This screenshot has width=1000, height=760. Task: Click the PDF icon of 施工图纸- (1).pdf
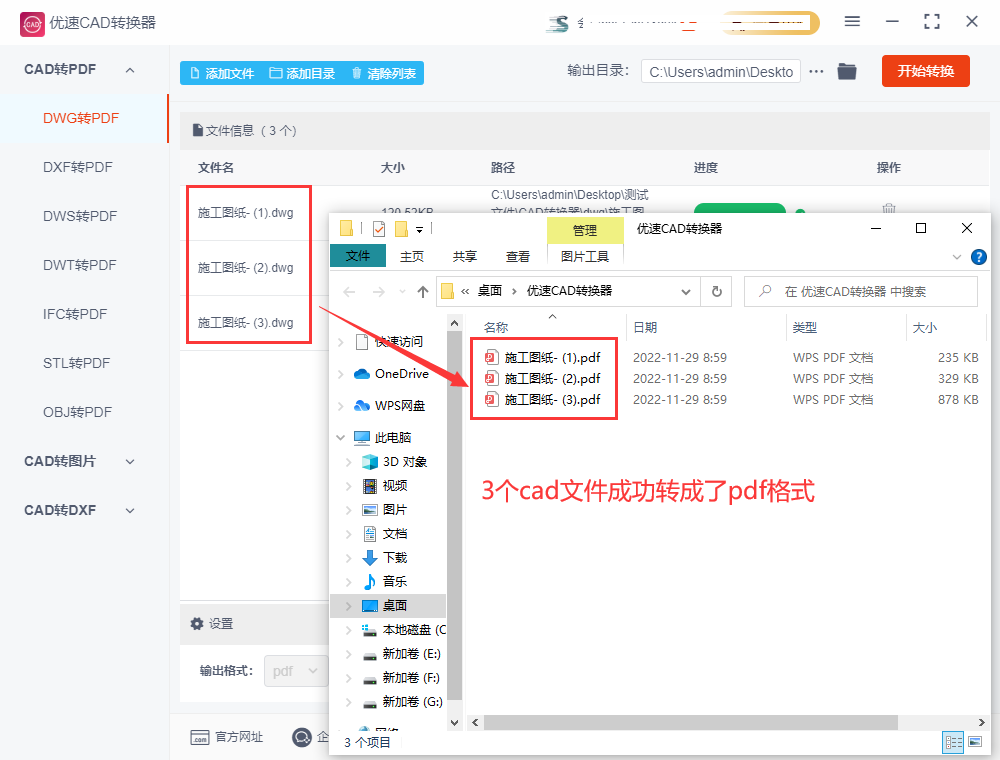coord(490,358)
